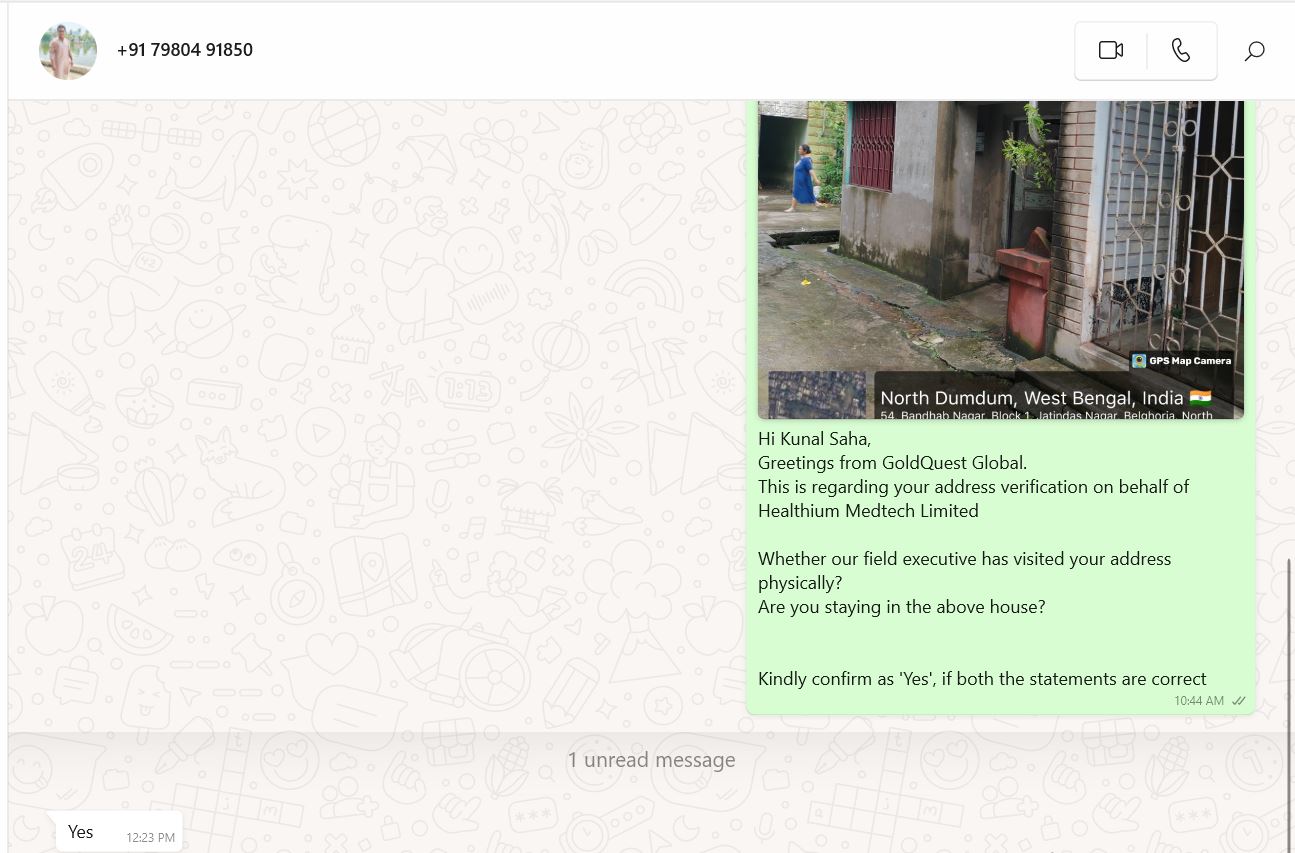The image size is (1295, 853).
Task: Click the chat vertical scrollbar thumb
Action: coord(1290,705)
